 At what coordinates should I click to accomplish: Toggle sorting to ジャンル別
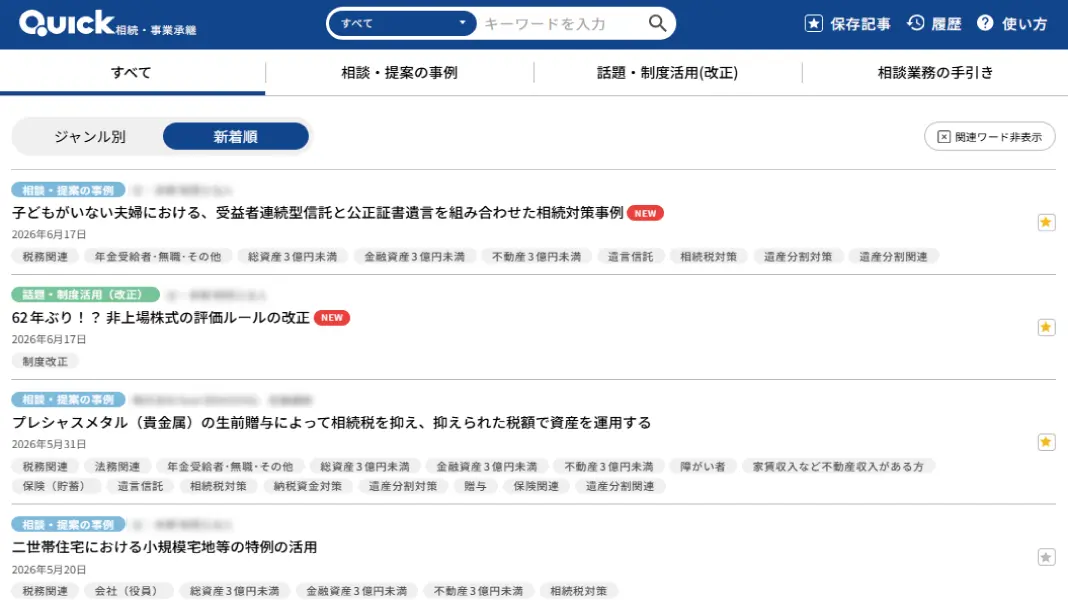pyautogui.click(x=90, y=137)
